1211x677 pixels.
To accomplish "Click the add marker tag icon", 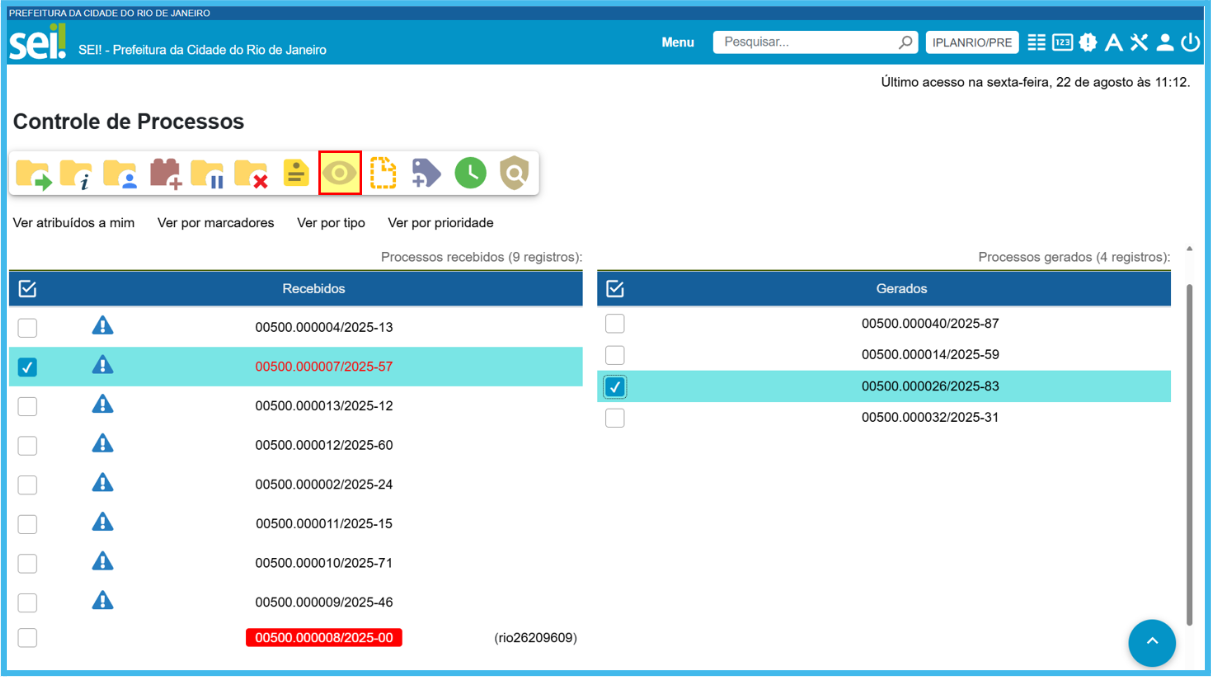I will point(426,174).
